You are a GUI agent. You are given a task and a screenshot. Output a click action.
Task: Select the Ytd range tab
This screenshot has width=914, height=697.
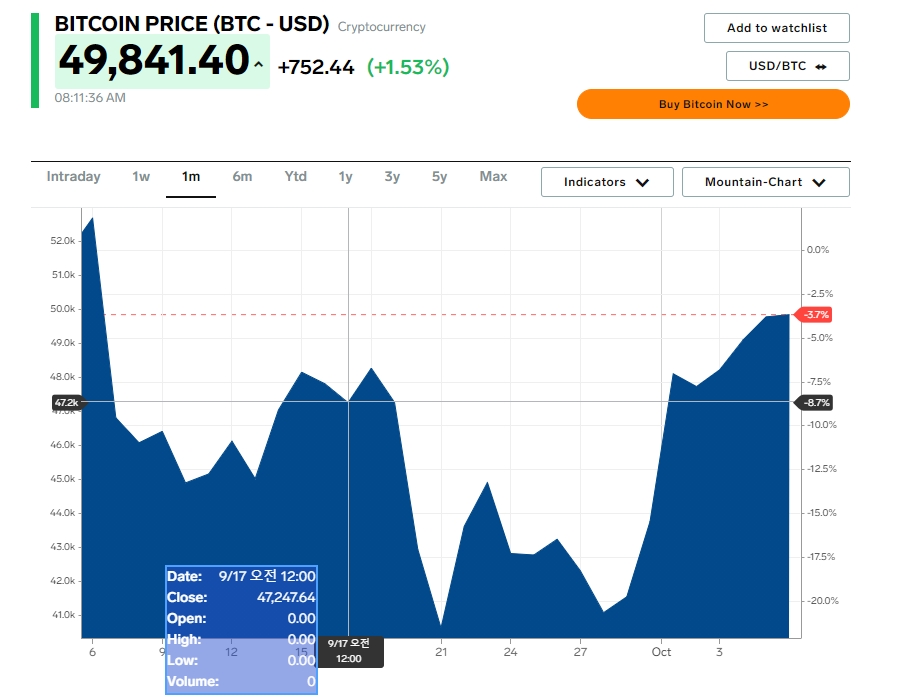296,177
